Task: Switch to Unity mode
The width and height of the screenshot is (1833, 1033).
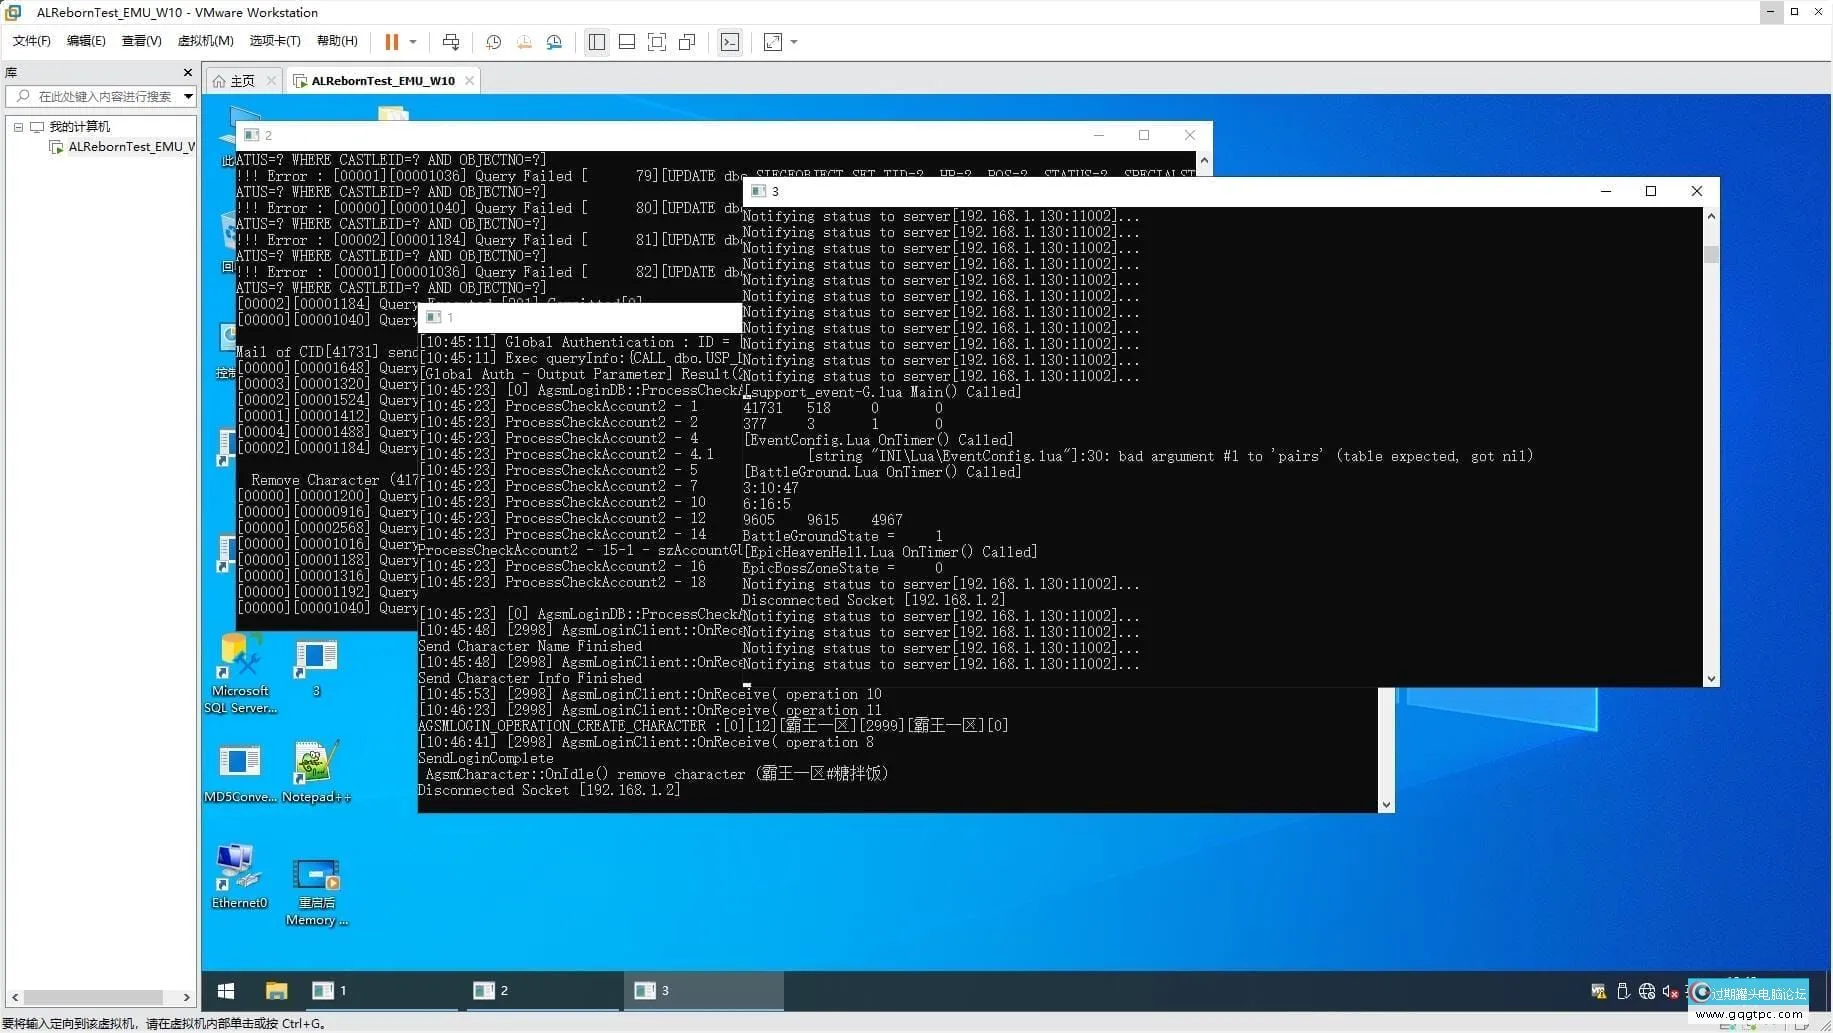Action: coord(687,42)
